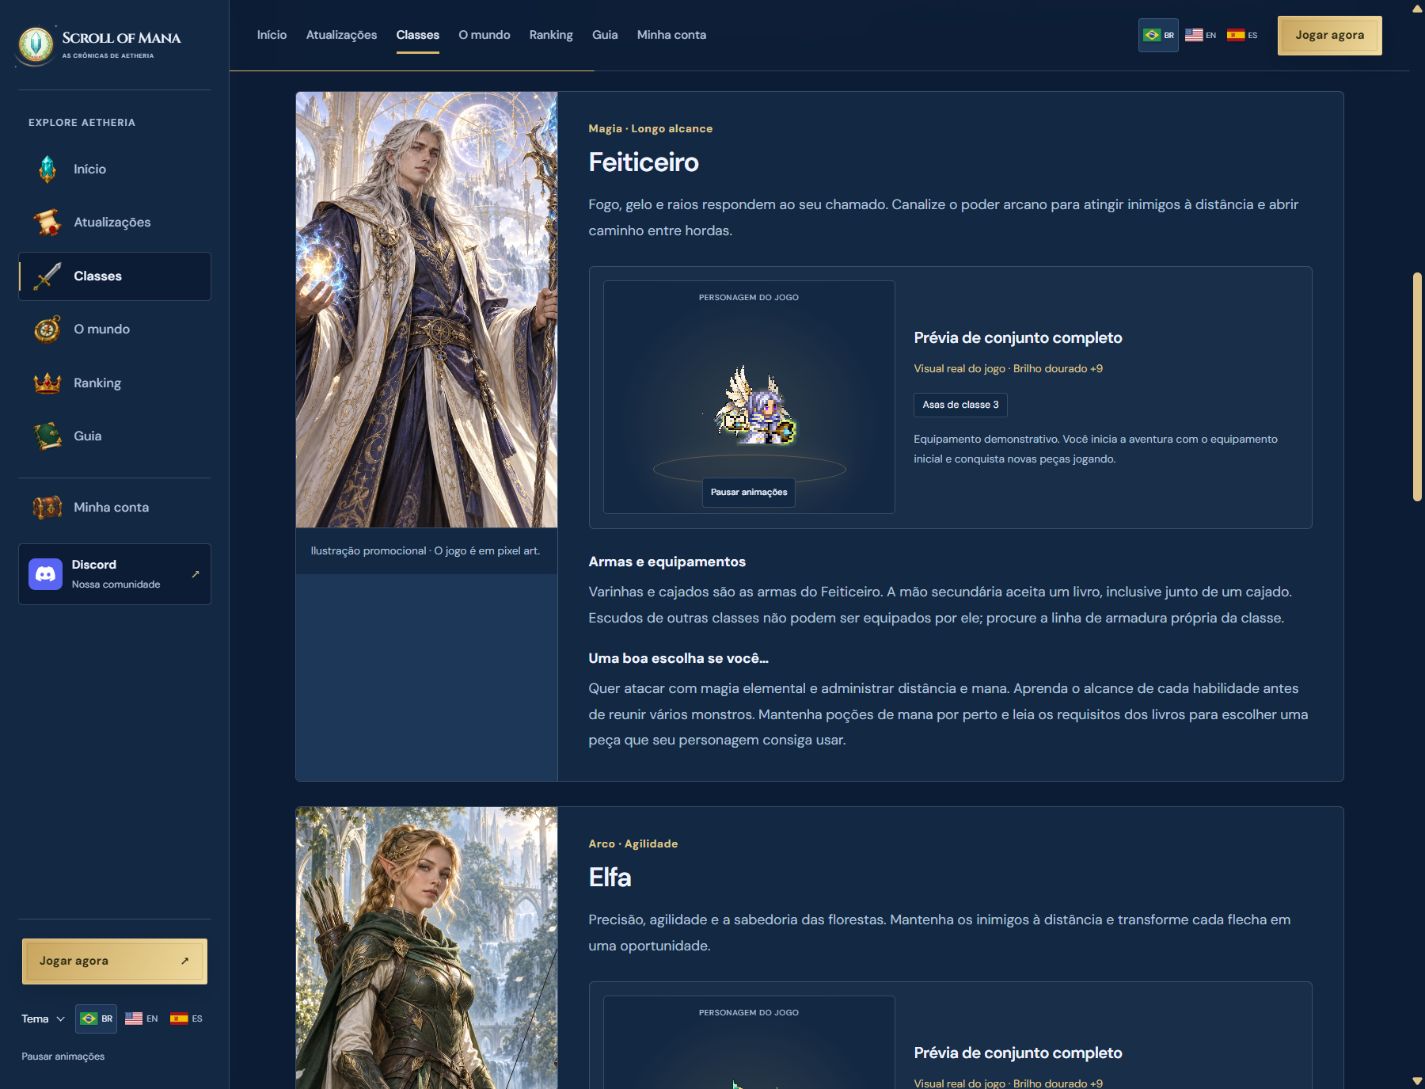Click the external arrow on Discord card
The image size is (1425, 1089).
tap(195, 574)
